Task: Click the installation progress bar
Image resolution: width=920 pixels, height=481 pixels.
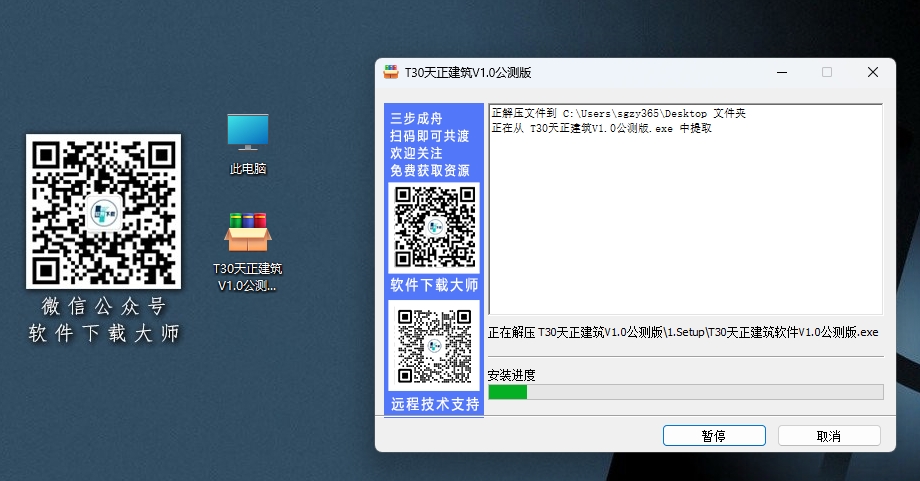Action: coord(686,392)
